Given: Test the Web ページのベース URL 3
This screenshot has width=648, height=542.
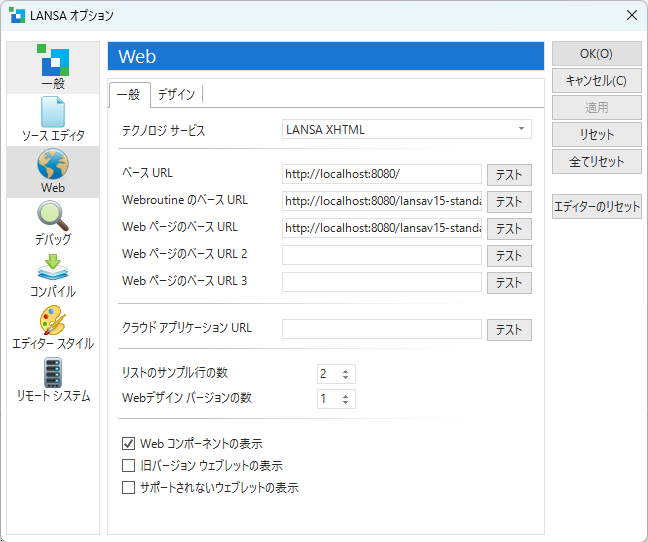Looking at the screenshot, I should point(509,283).
